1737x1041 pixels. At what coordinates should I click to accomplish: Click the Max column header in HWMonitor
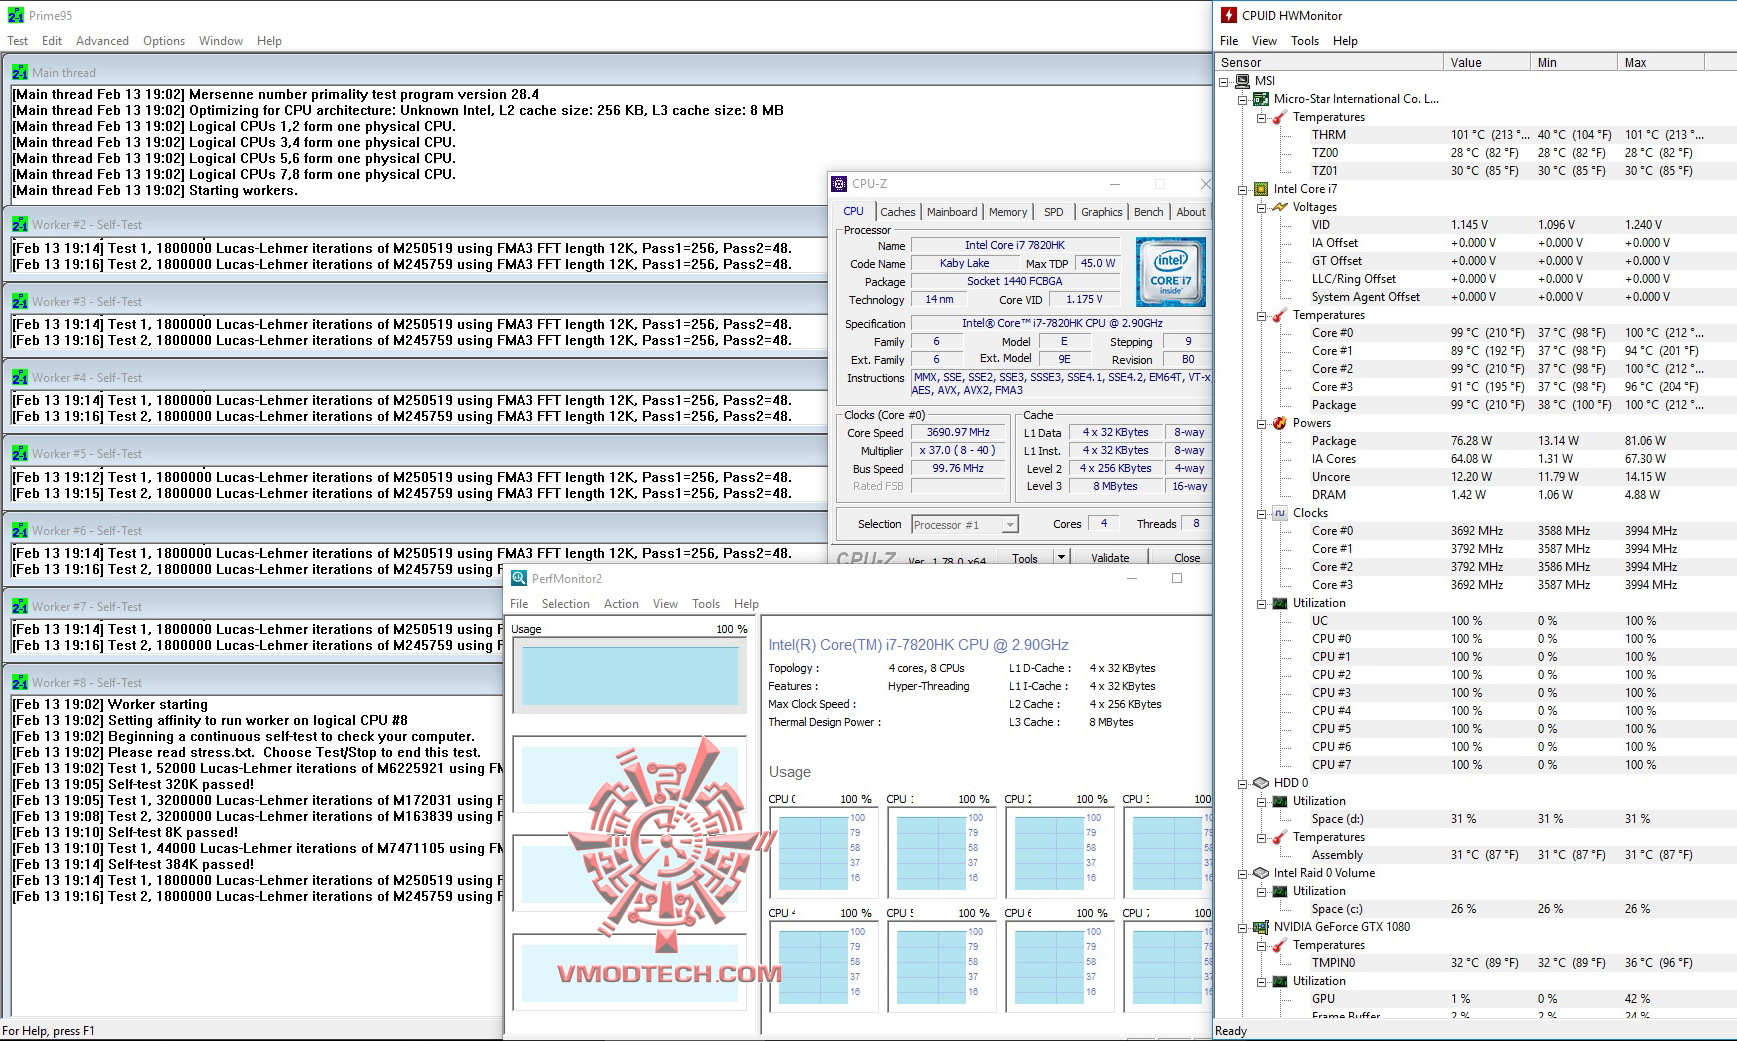tap(1661, 62)
